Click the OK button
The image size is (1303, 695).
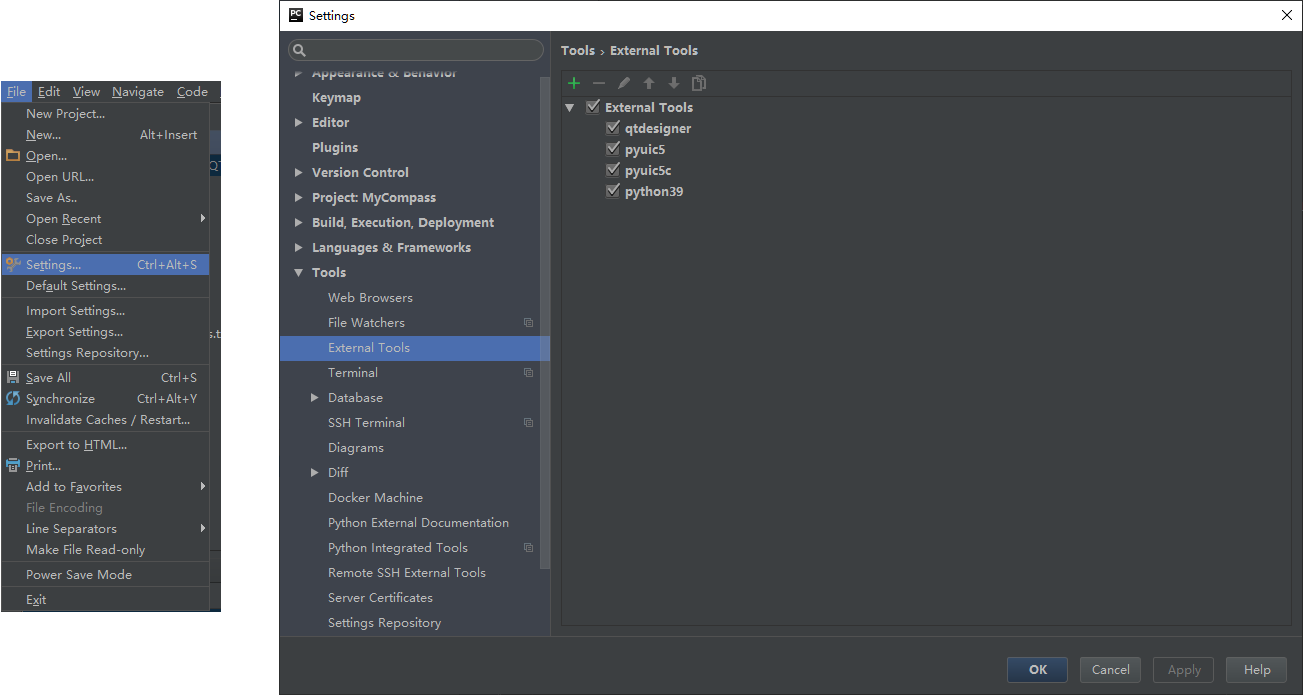point(1037,670)
